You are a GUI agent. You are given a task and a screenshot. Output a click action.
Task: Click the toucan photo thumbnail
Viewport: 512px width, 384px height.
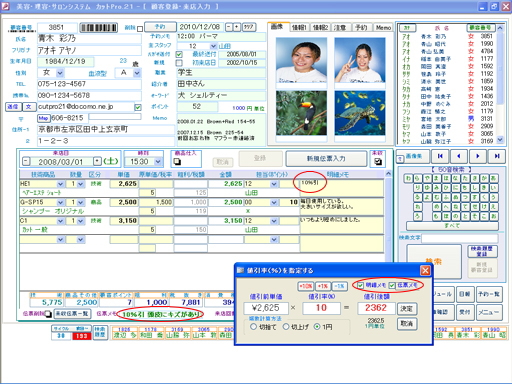pos(301,113)
